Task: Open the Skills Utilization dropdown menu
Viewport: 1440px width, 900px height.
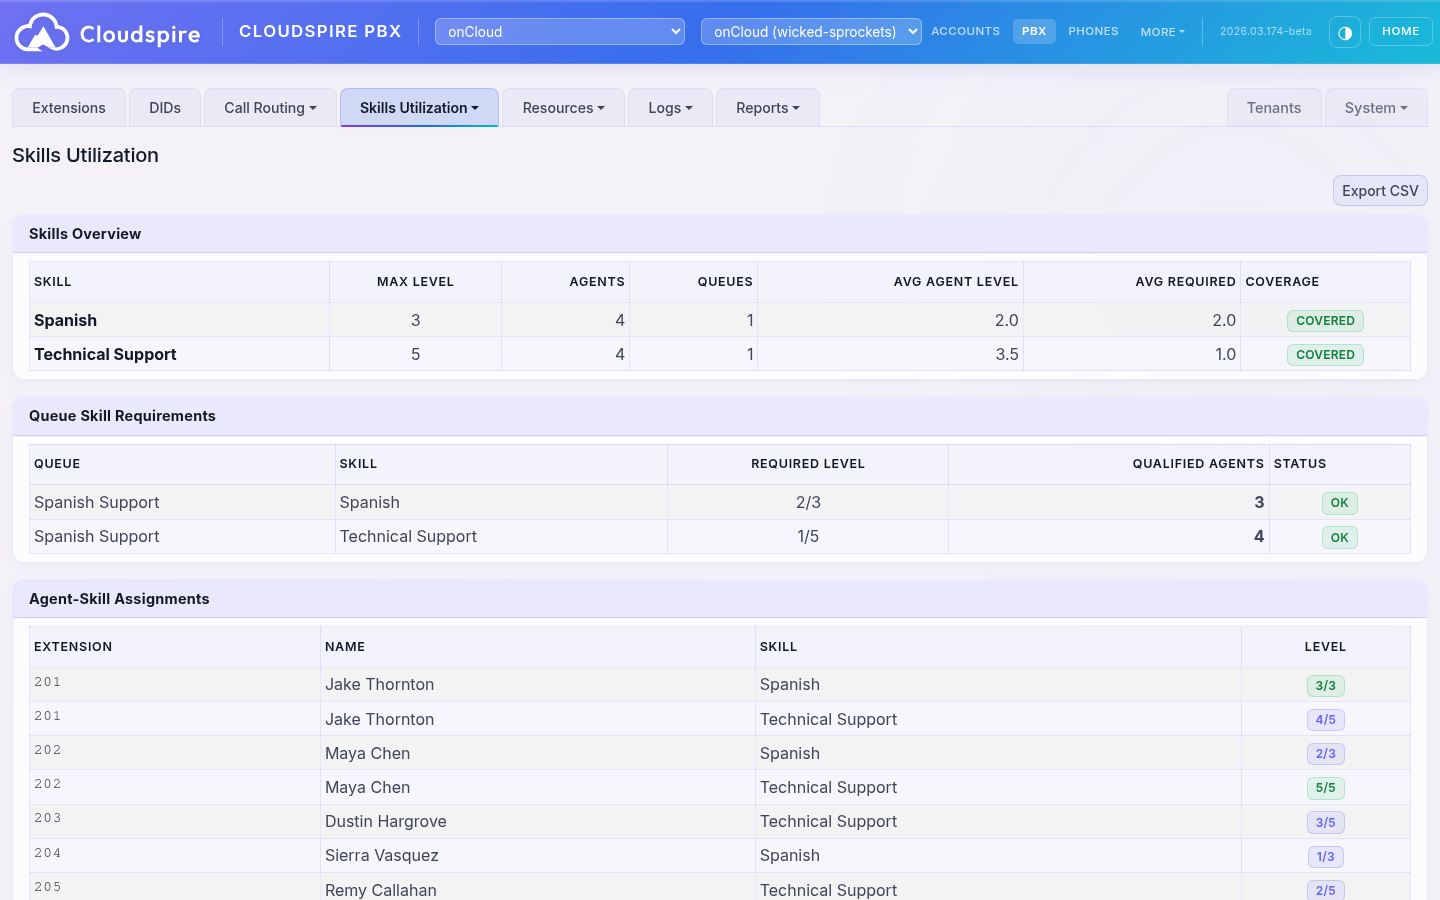Action: [419, 107]
